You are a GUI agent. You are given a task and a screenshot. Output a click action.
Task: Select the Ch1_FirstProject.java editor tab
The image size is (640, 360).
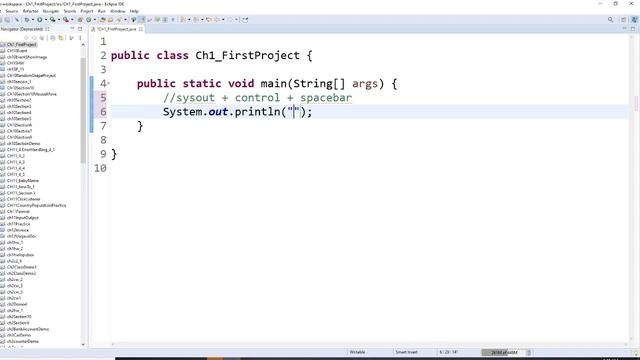[116, 29]
